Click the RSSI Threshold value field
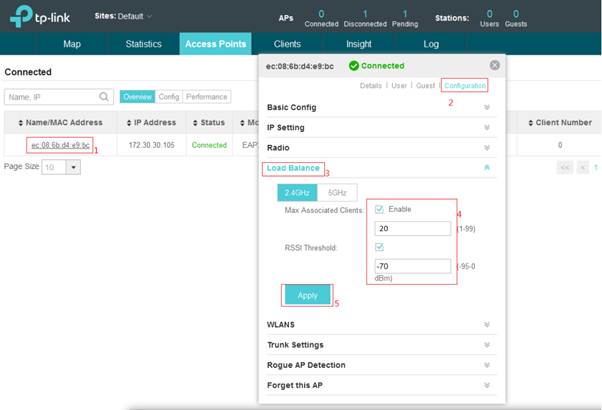 coord(413,266)
